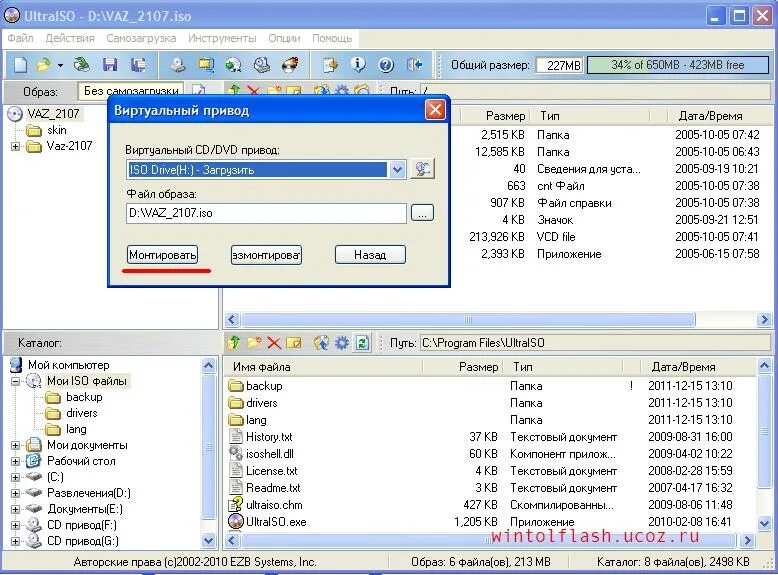The image size is (778, 575).
Task: Click the browse '...' button for image file
Action: 422,213
